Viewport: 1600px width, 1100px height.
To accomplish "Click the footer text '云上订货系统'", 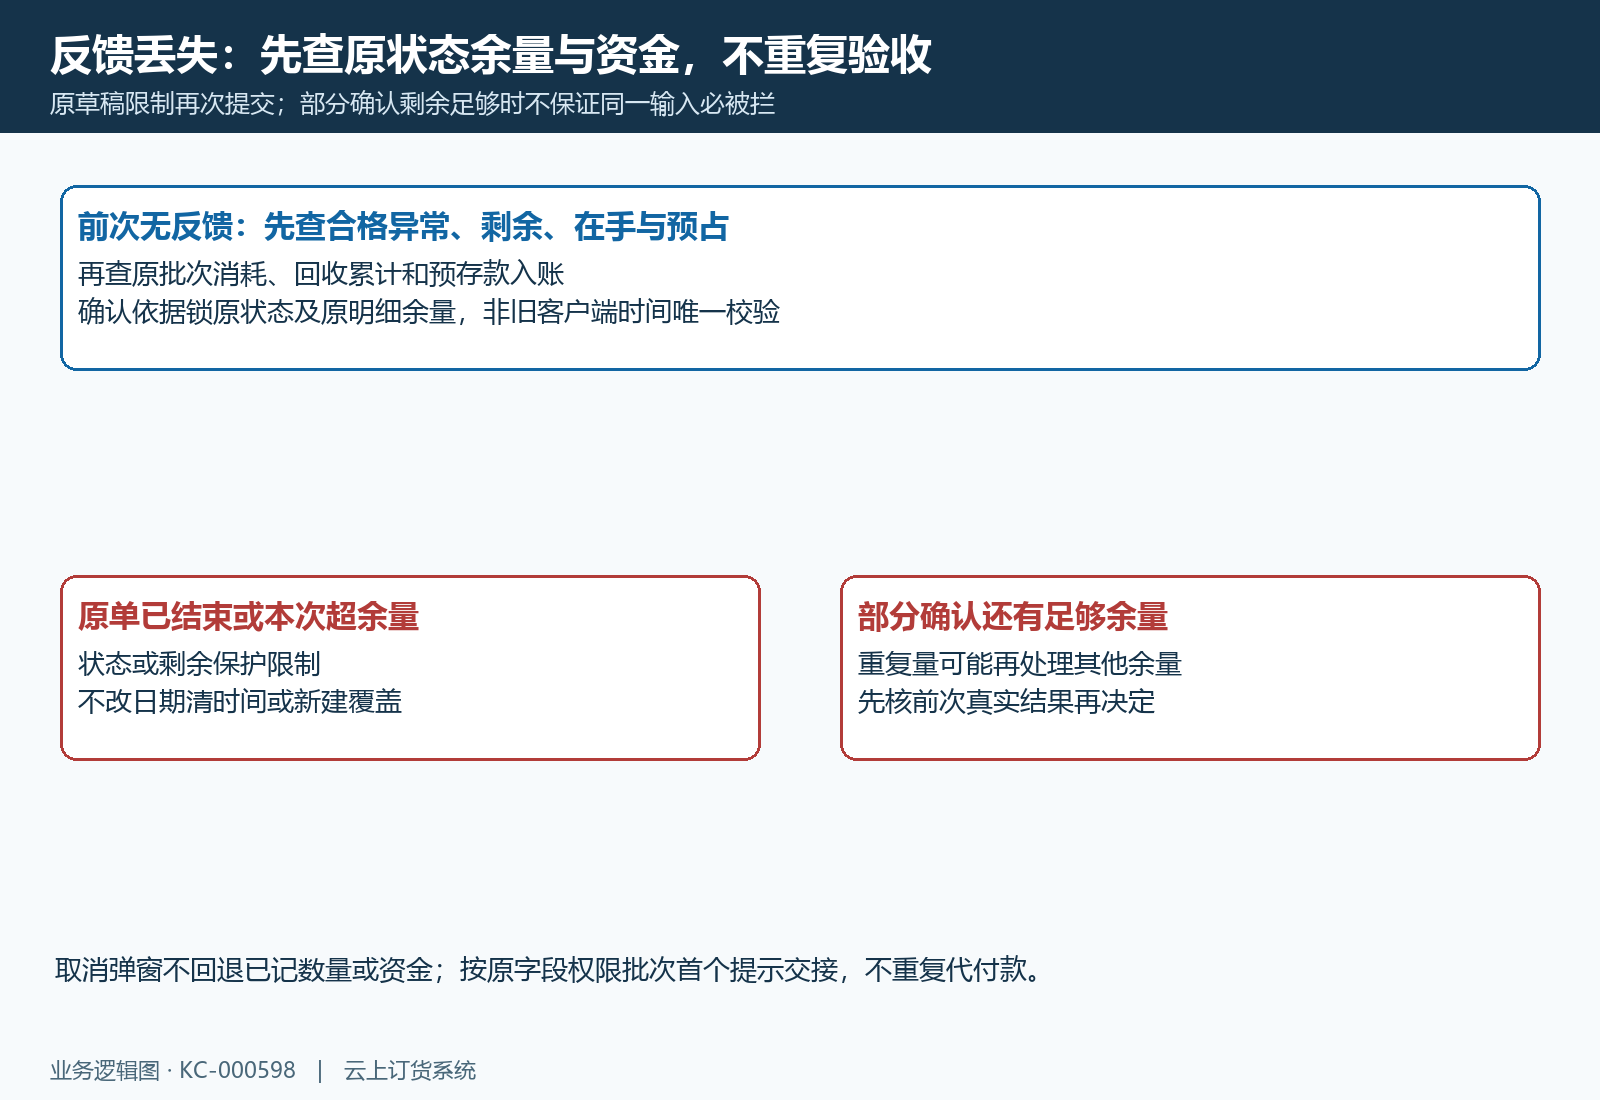I will pos(410,1070).
